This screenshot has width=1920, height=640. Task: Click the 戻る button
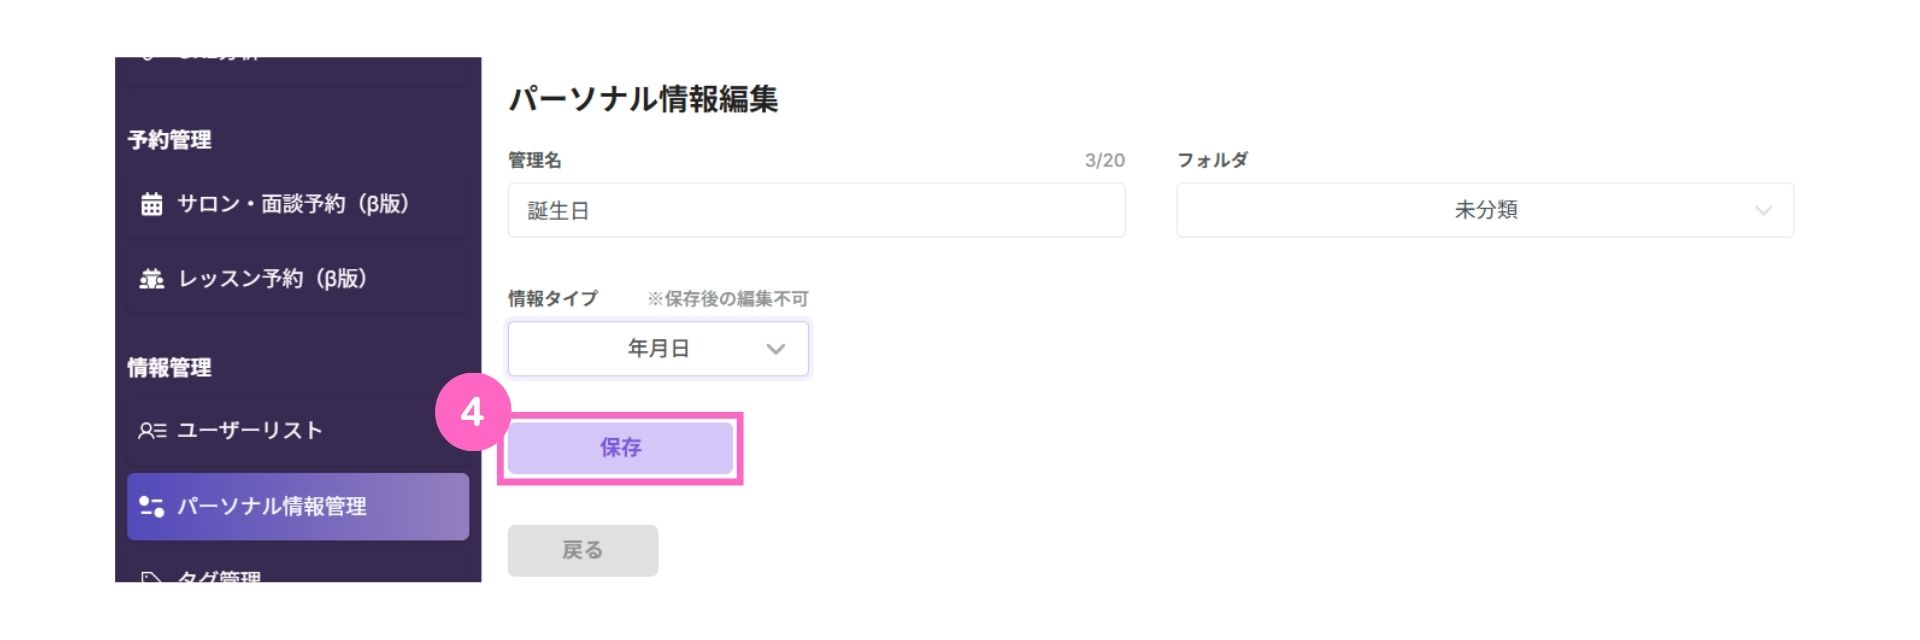pos(583,550)
